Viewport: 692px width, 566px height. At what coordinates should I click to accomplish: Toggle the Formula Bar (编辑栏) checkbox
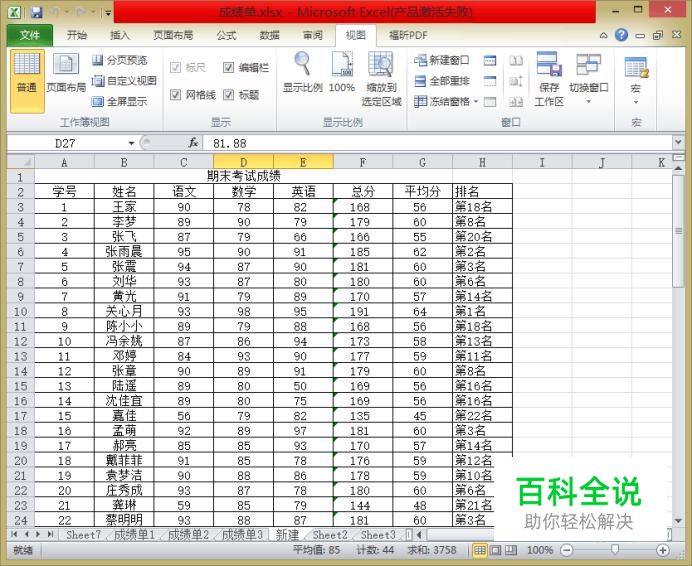pyautogui.click(x=228, y=67)
